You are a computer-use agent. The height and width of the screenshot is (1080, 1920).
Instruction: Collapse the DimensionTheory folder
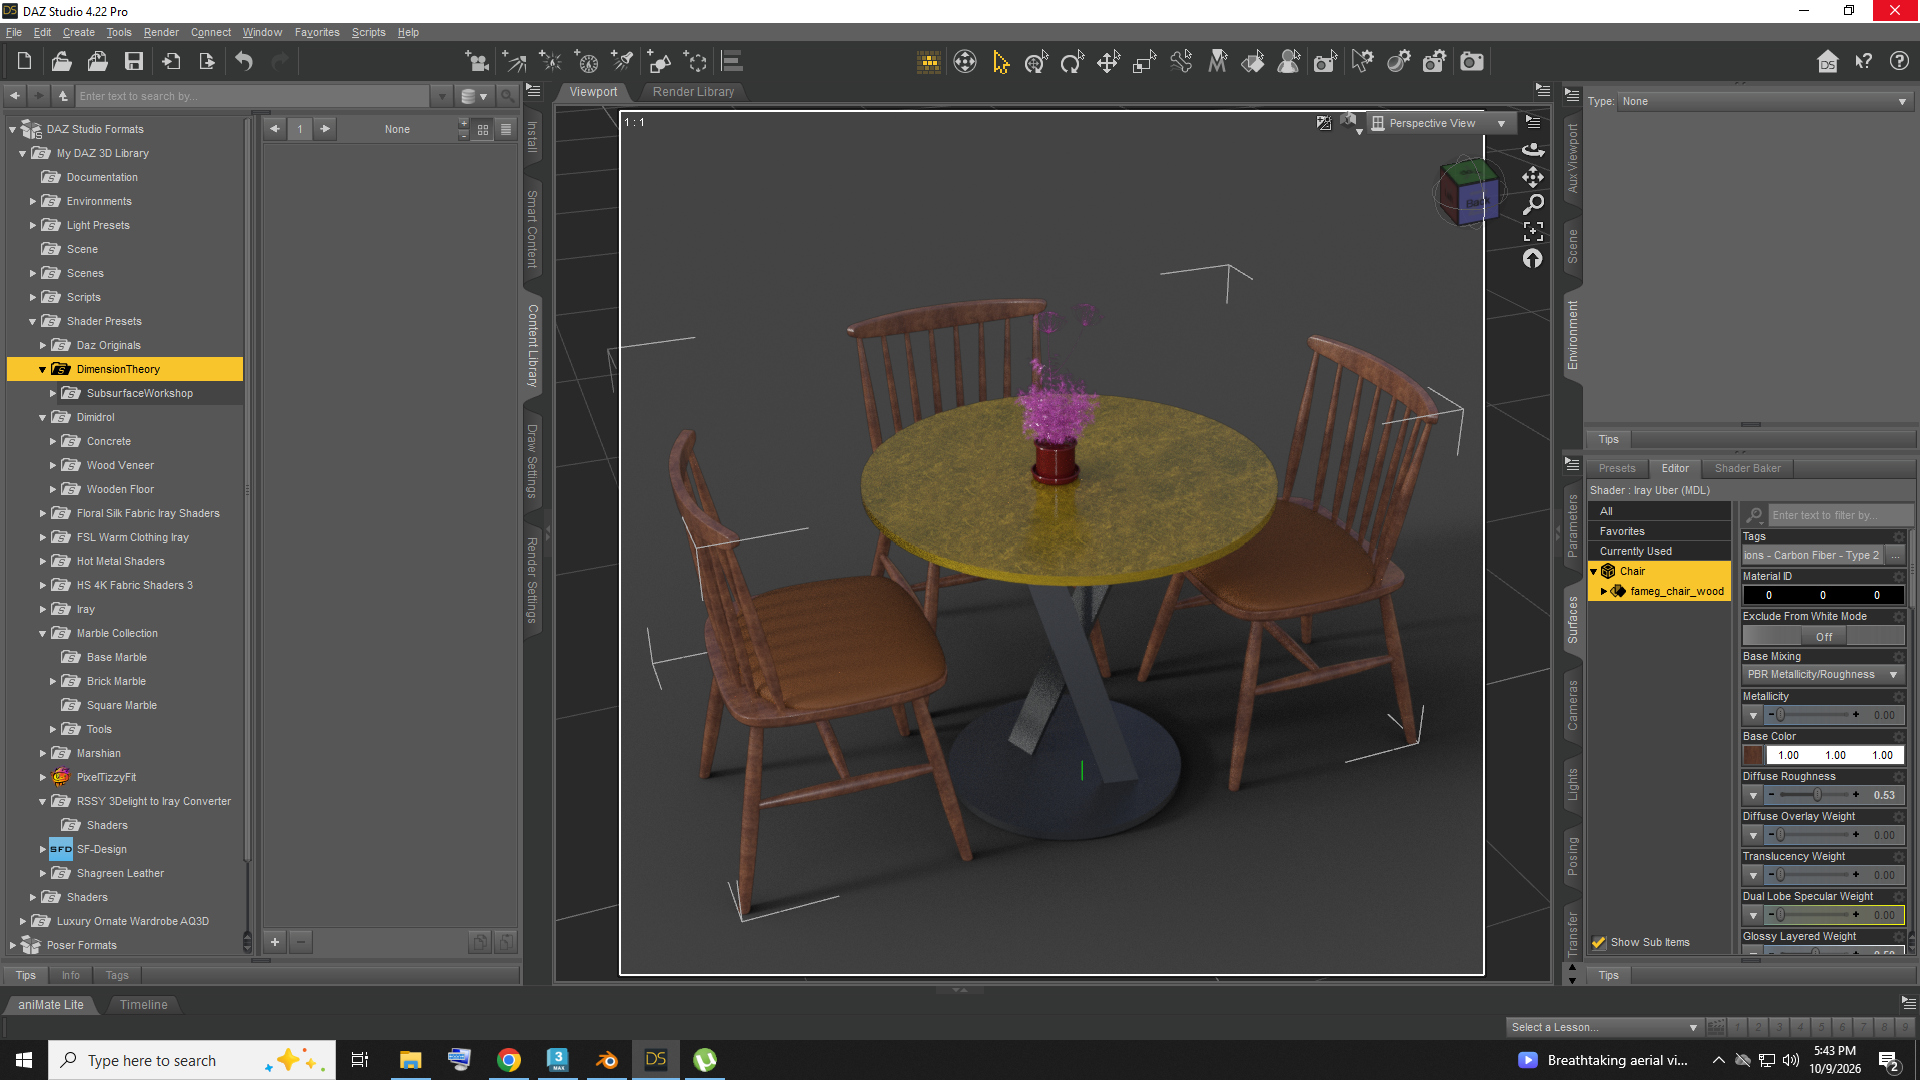point(43,370)
